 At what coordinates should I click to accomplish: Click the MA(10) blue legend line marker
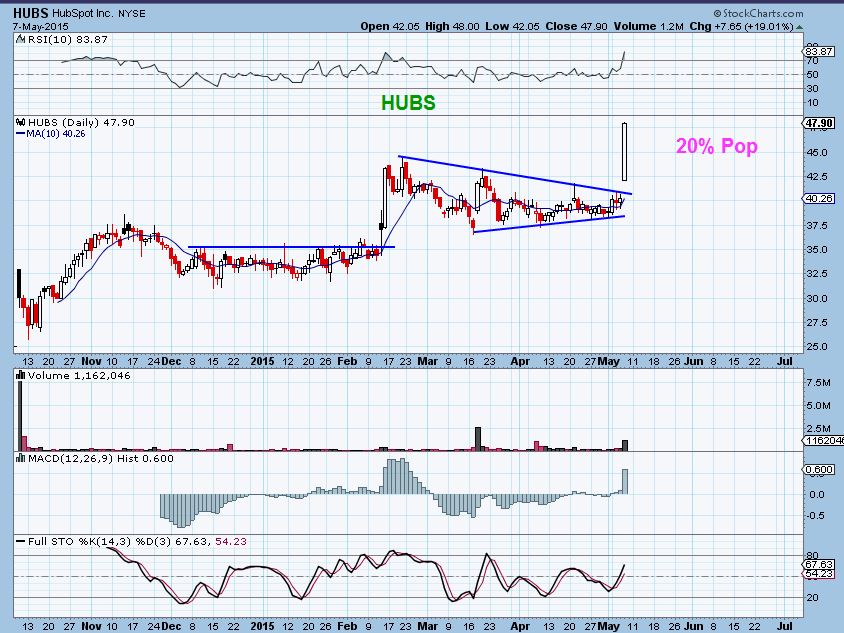(x=21, y=133)
